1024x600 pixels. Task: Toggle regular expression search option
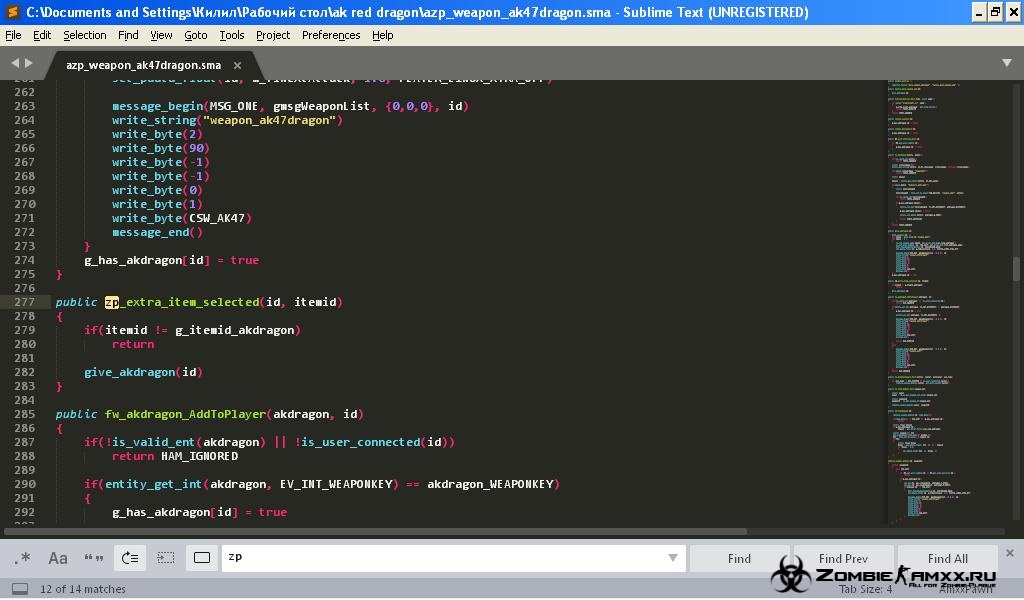[x=22, y=558]
